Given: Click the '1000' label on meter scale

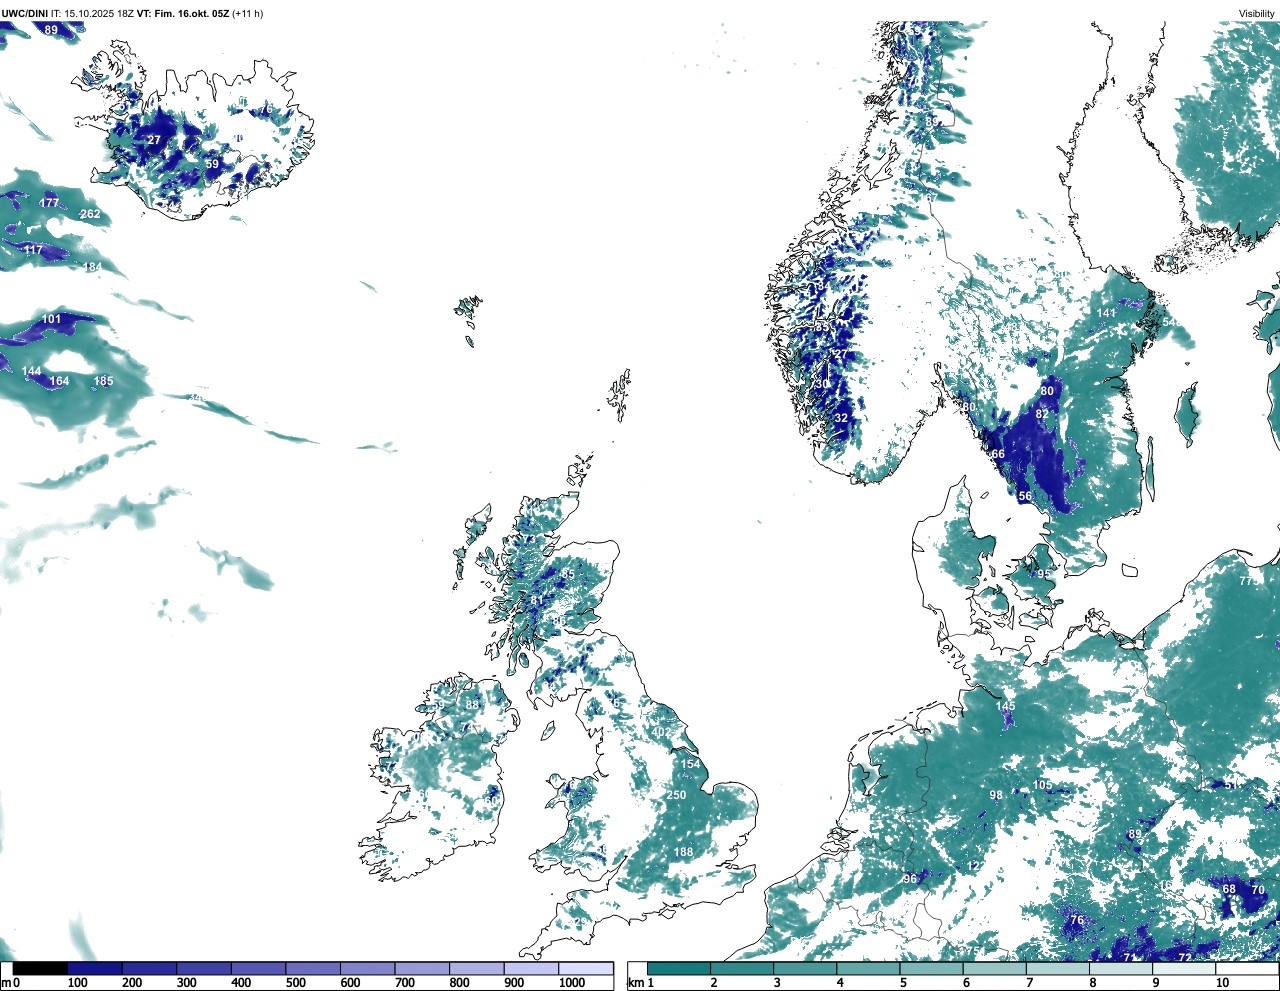Looking at the screenshot, I should tap(572, 983).
